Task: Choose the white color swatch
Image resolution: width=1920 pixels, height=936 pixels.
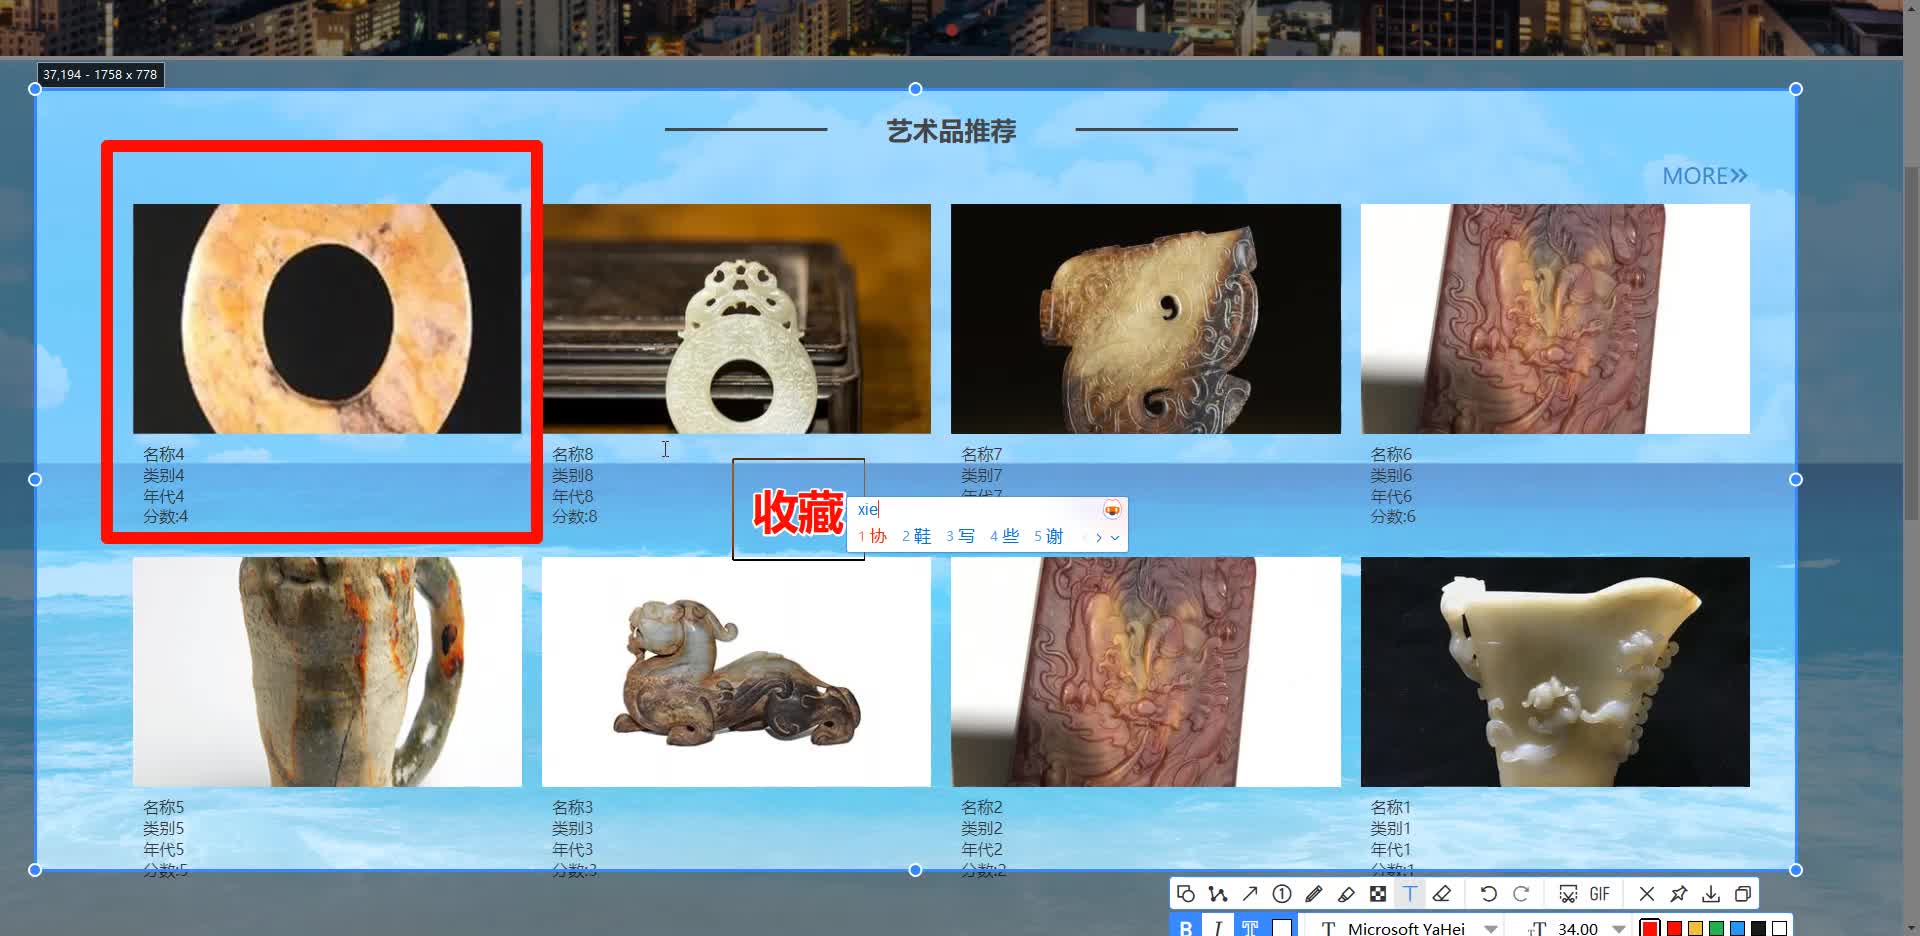Action: tap(1780, 929)
